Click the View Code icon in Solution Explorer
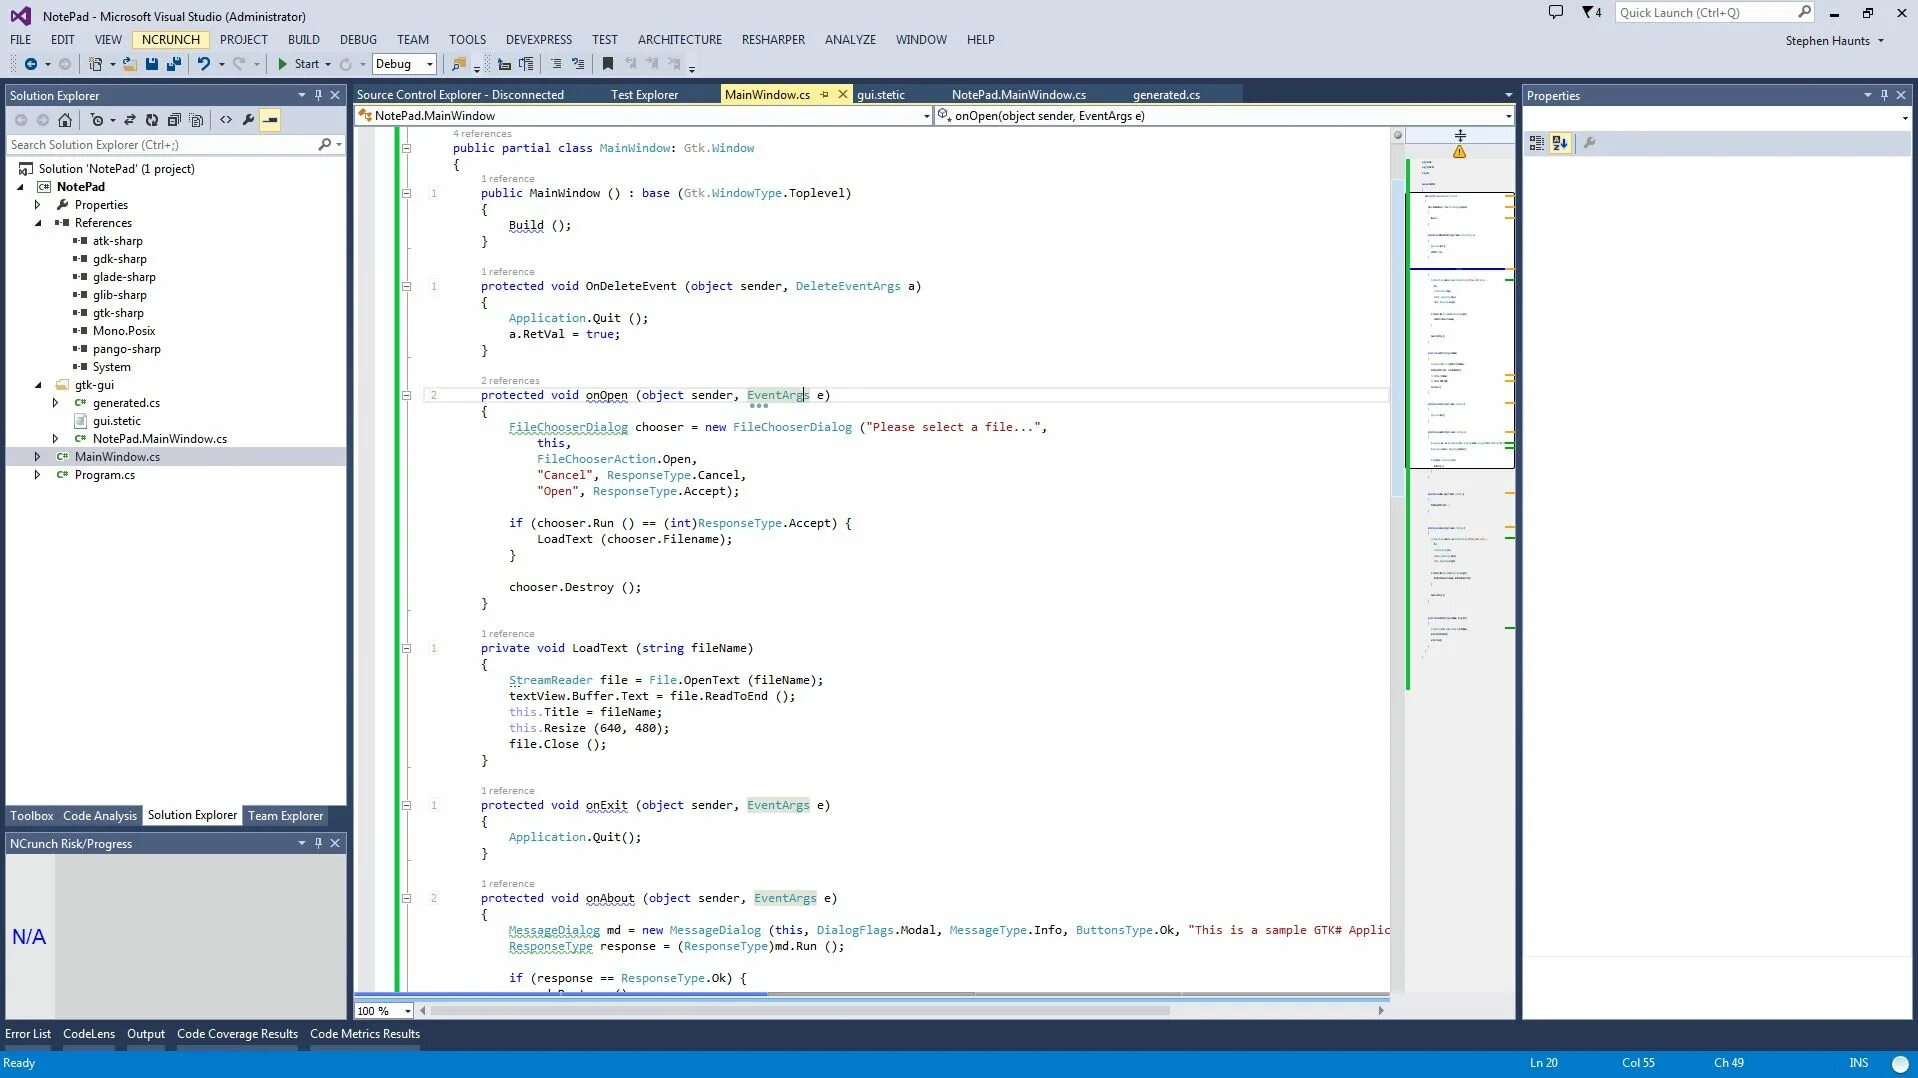Image resolution: width=1918 pixels, height=1078 pixels. 226,120
